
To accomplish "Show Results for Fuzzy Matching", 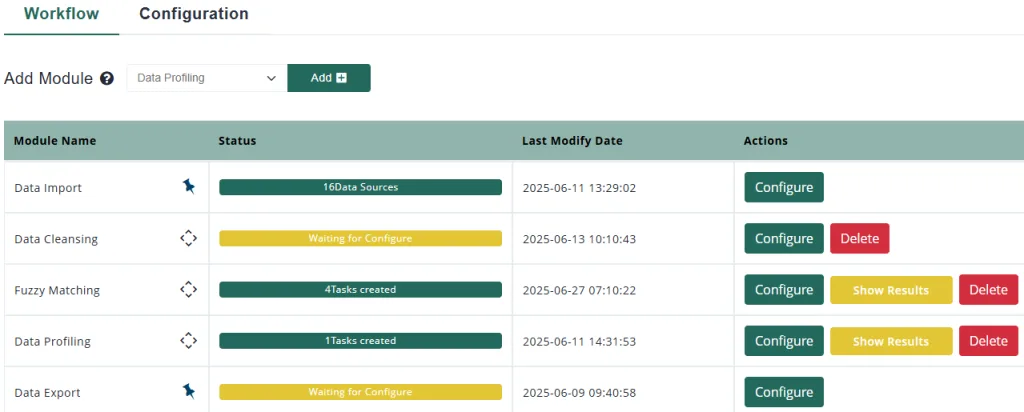I will point(890,290).
